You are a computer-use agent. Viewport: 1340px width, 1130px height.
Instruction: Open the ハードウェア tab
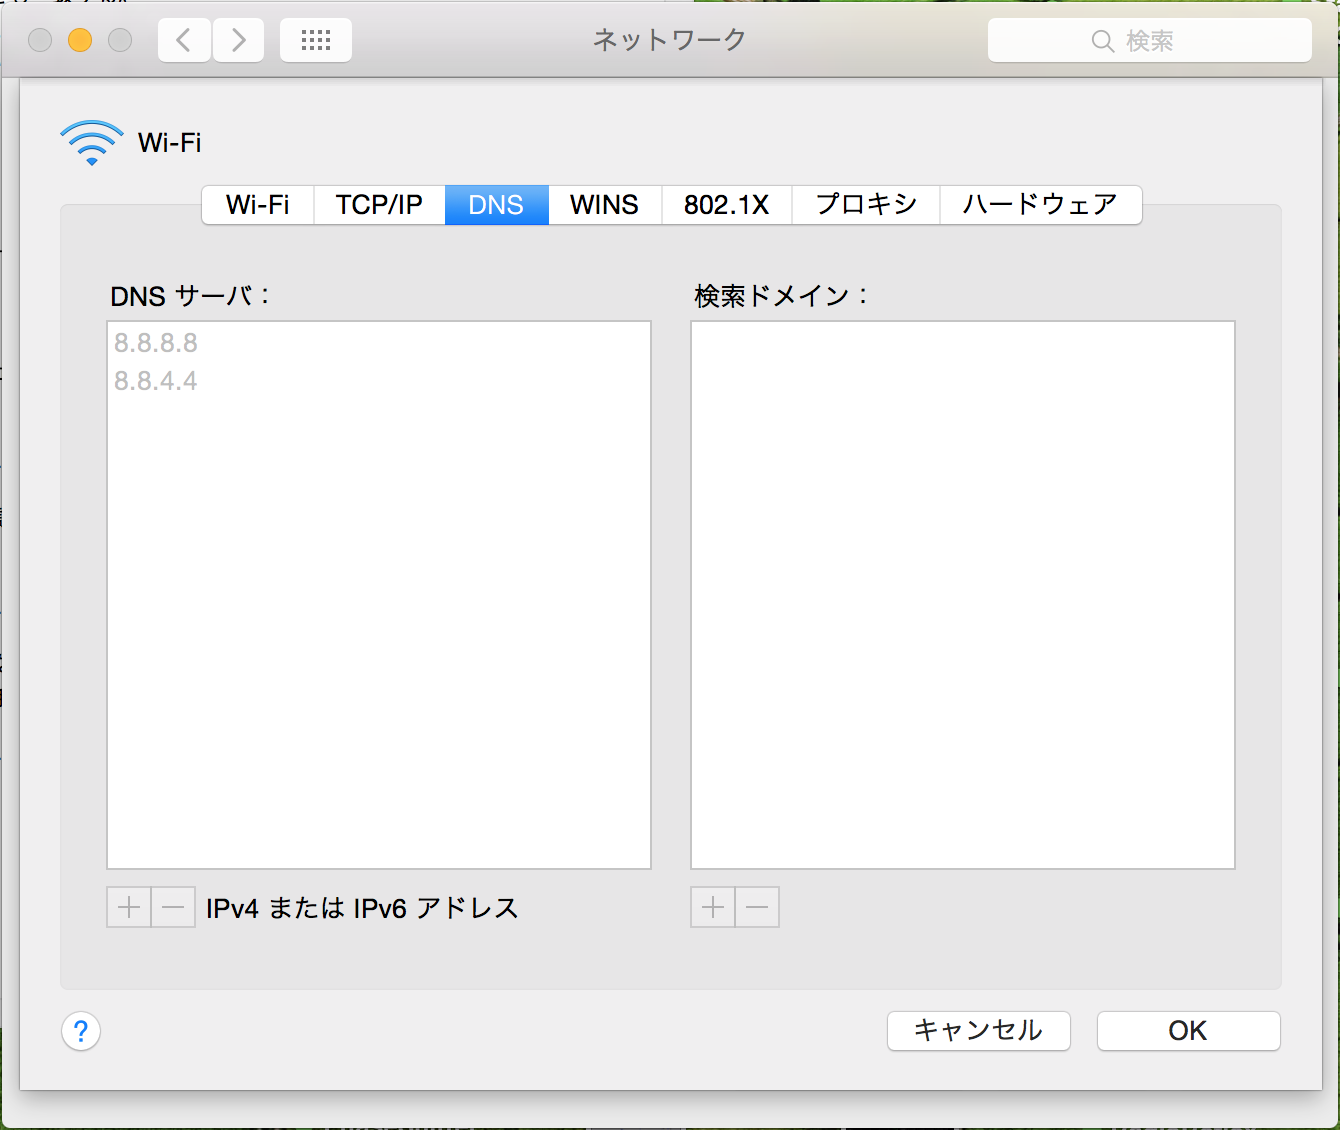click(x=1040, y=205)
